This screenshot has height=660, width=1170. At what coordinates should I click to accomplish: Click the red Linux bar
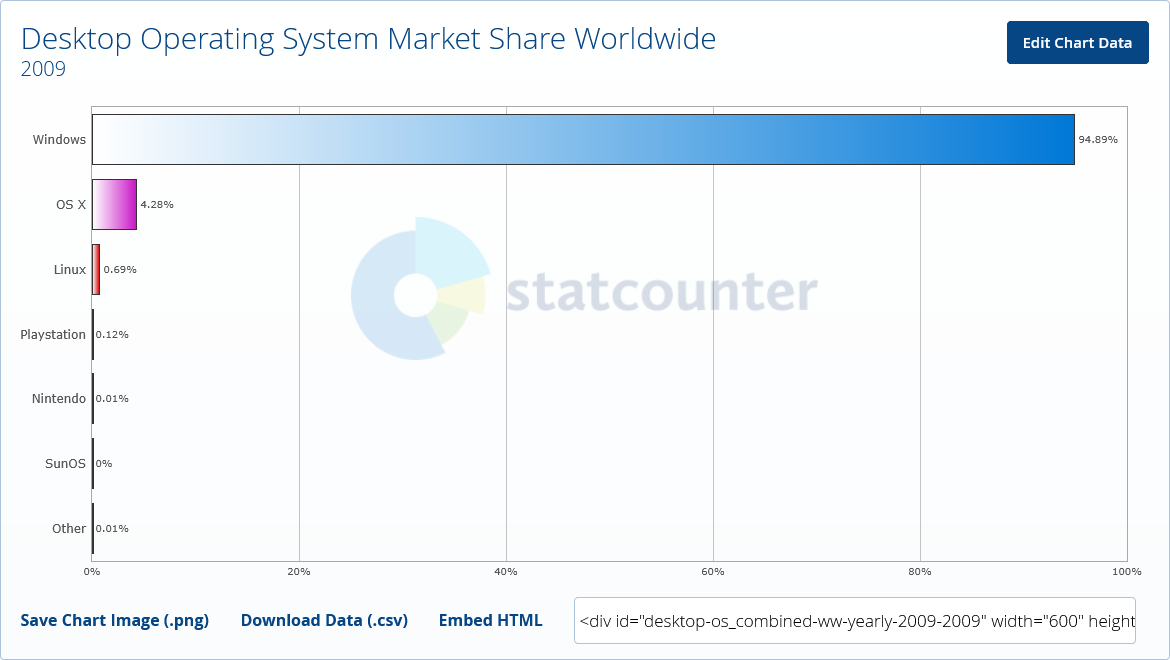tap(96, 269)
